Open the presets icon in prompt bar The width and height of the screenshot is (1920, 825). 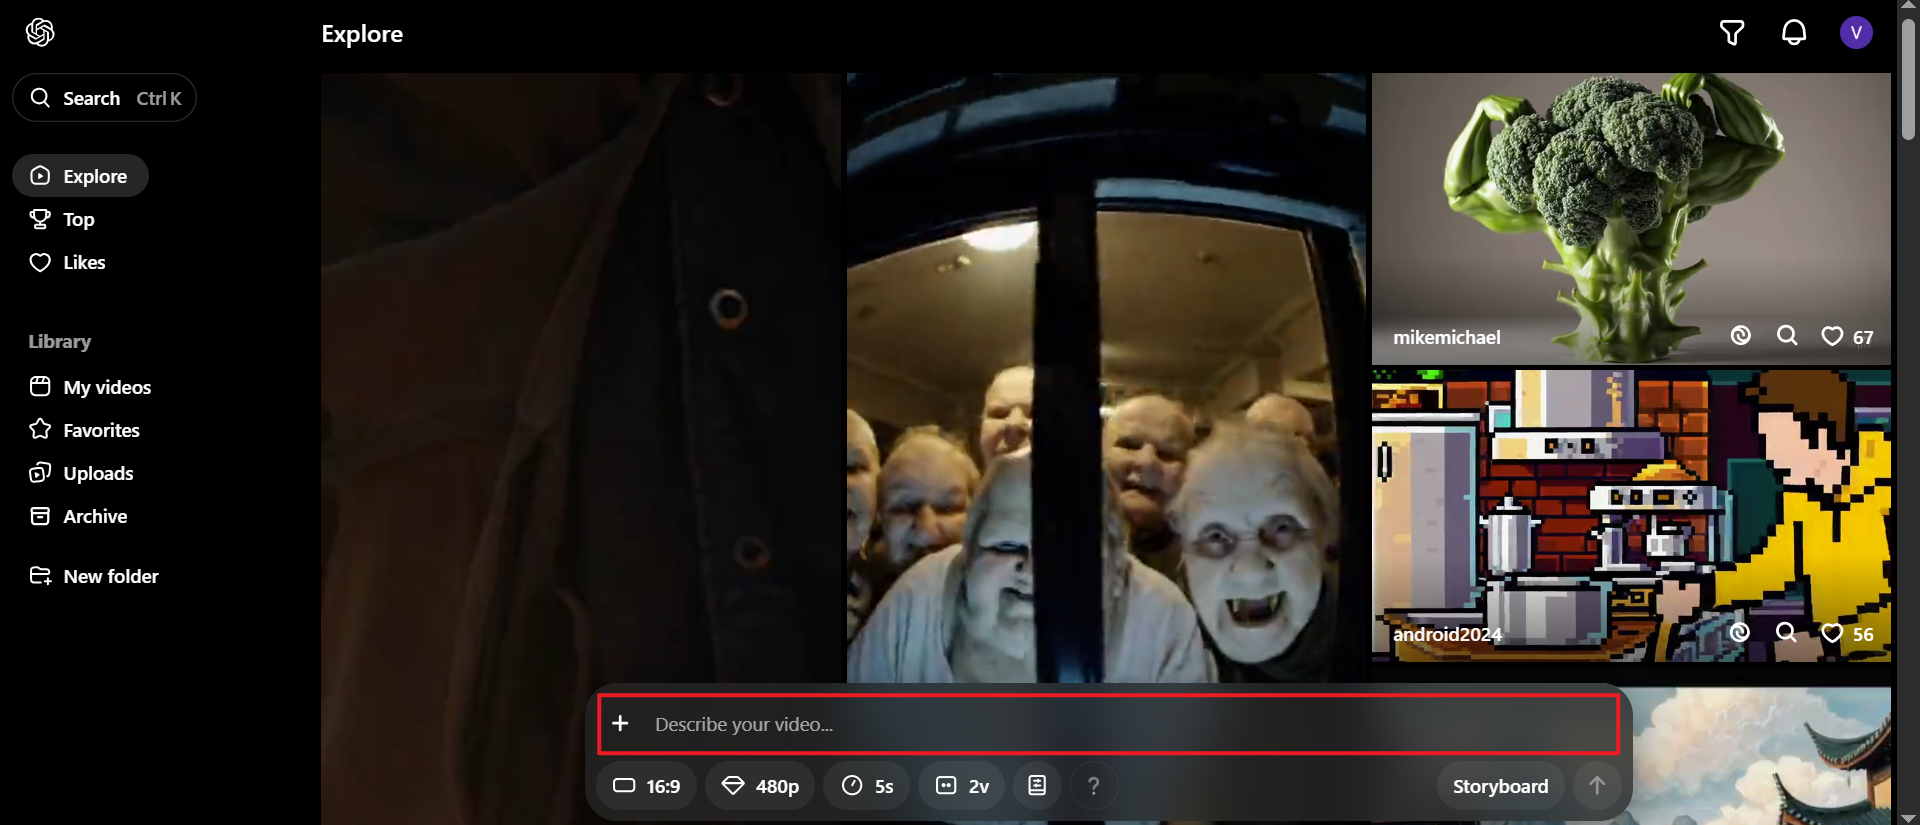(1037, 786)
